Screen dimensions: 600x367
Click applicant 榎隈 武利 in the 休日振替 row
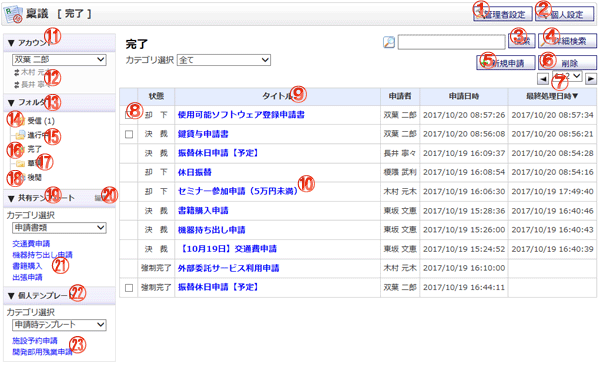pos(400,172)
